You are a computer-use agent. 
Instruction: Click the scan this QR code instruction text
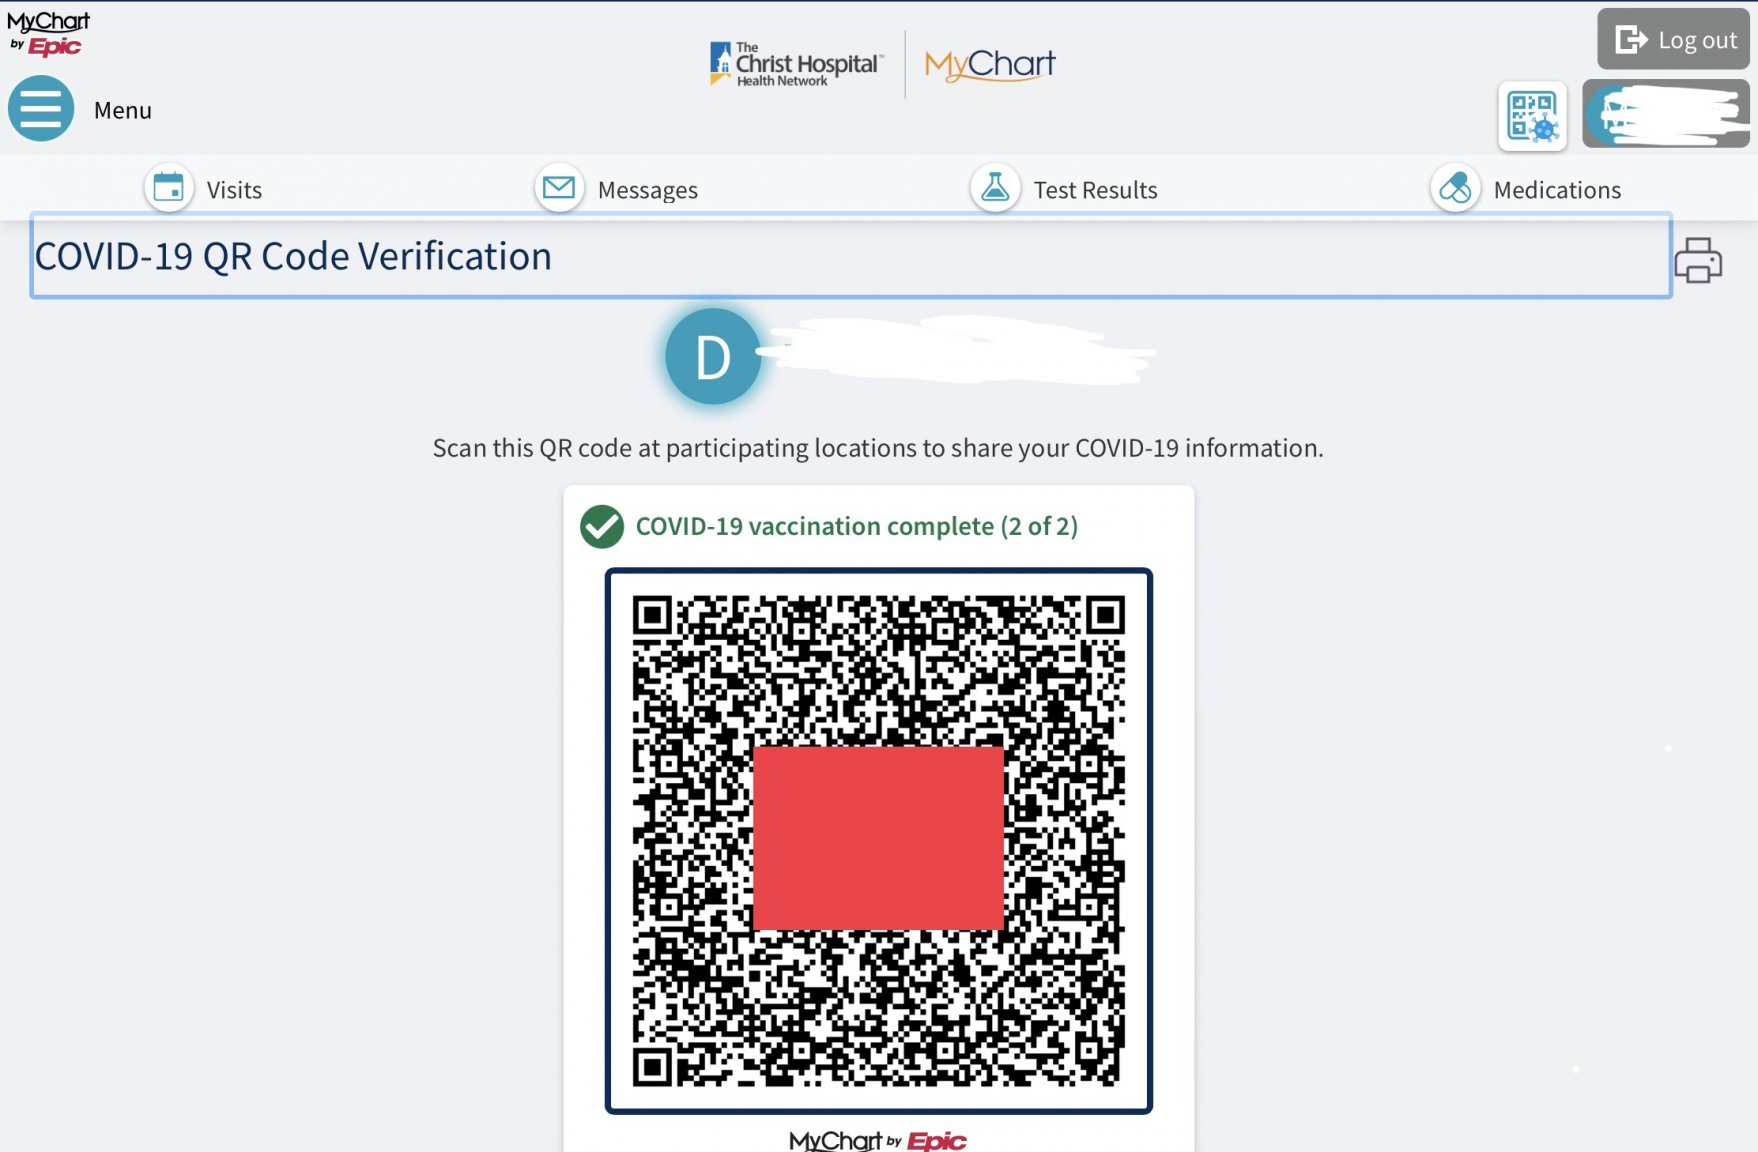[x=878, y=448]
